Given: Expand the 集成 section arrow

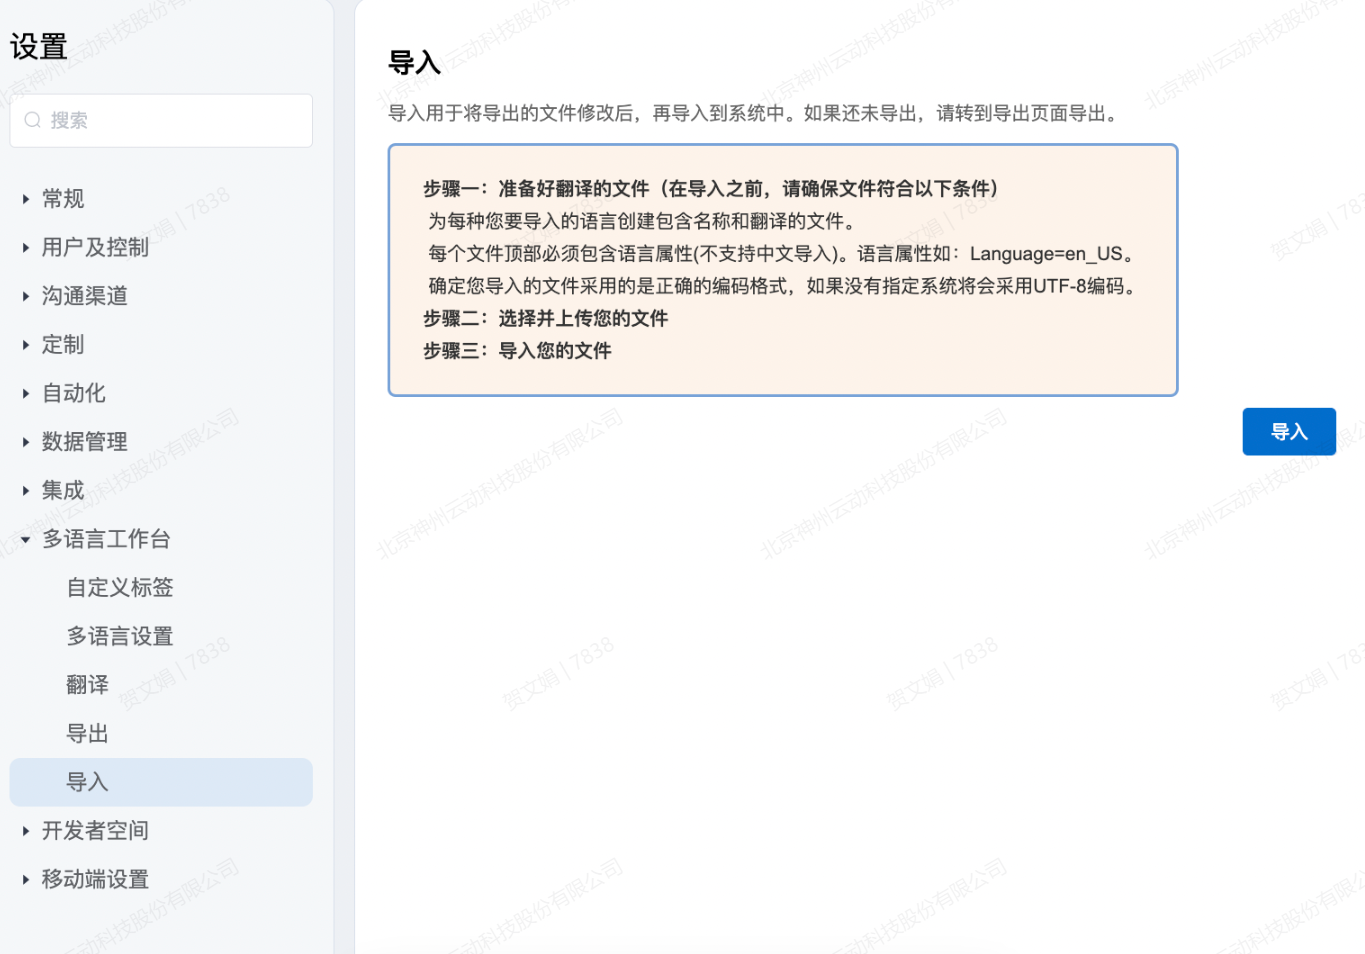Looking at the screenshot, I should tap(25, 490).
